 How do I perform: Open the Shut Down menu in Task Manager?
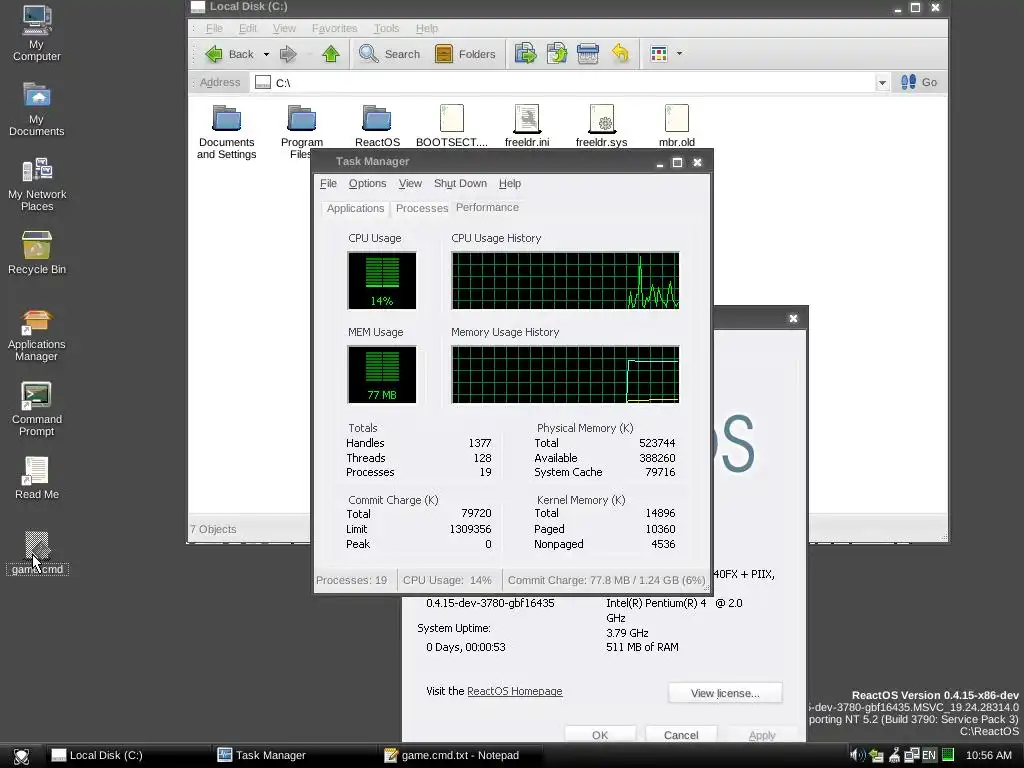460,184
